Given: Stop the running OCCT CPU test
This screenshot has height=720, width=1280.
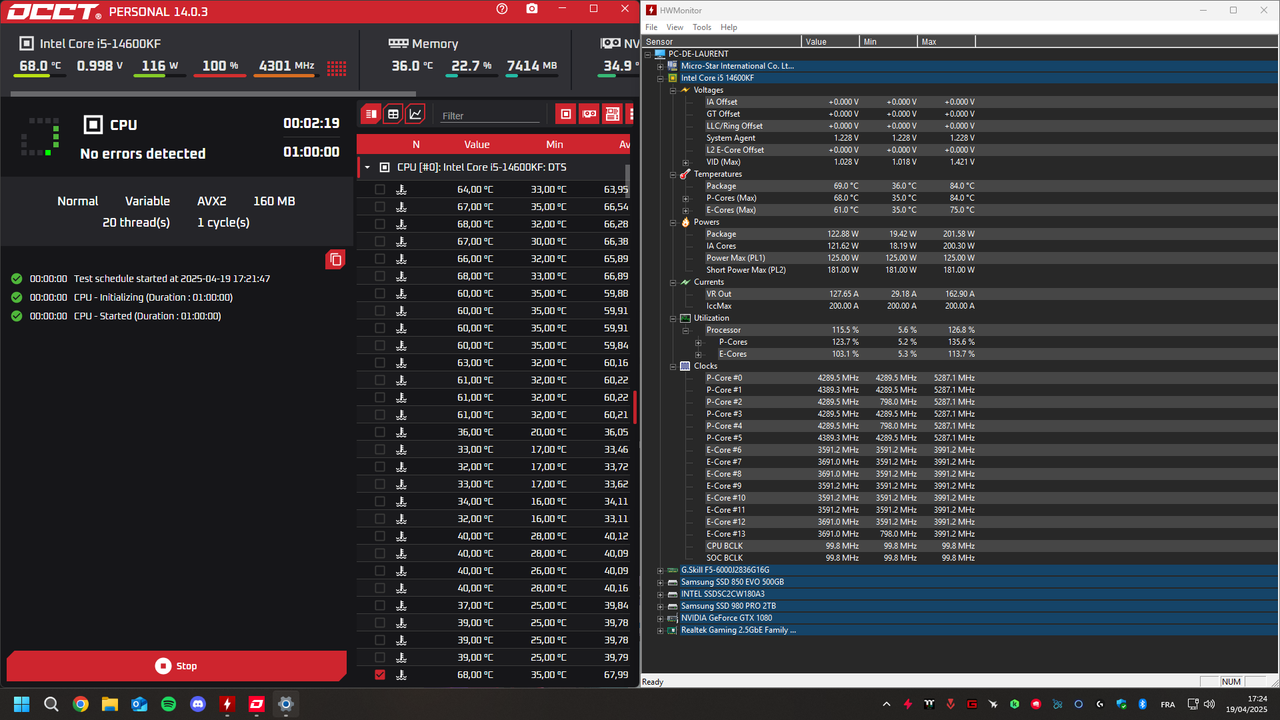Looking at the screenshot, I should click(x=177, y=666).
